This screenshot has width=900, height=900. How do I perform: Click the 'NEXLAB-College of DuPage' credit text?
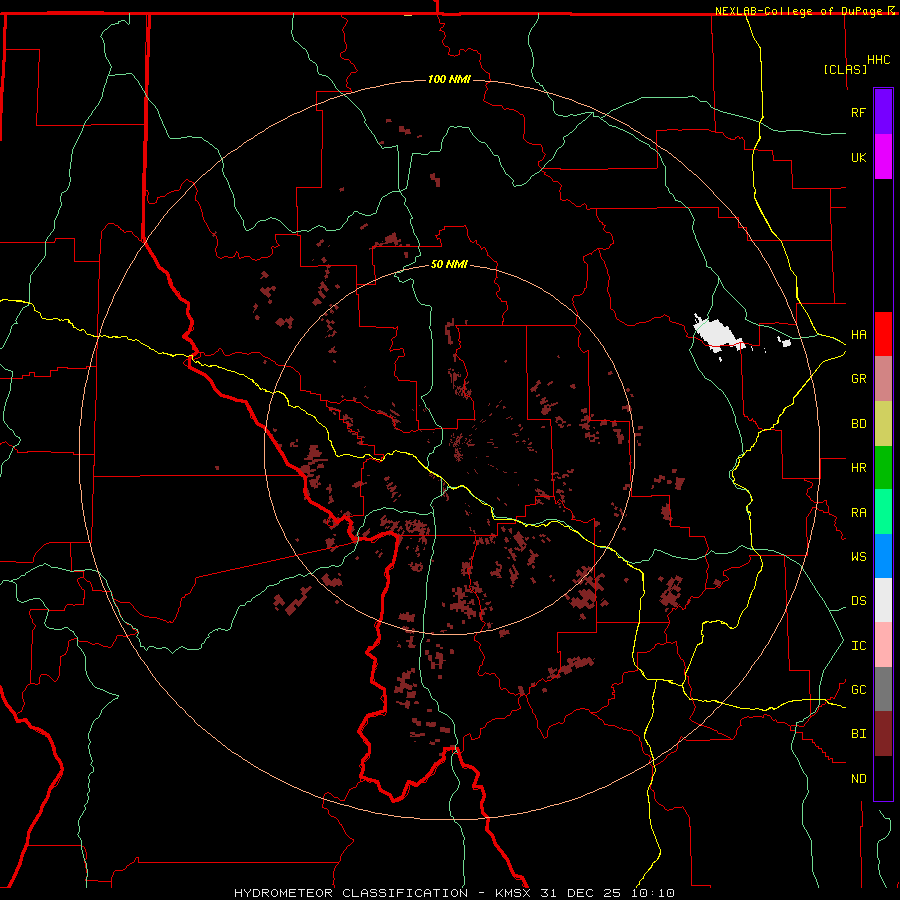tap(800, 11)
